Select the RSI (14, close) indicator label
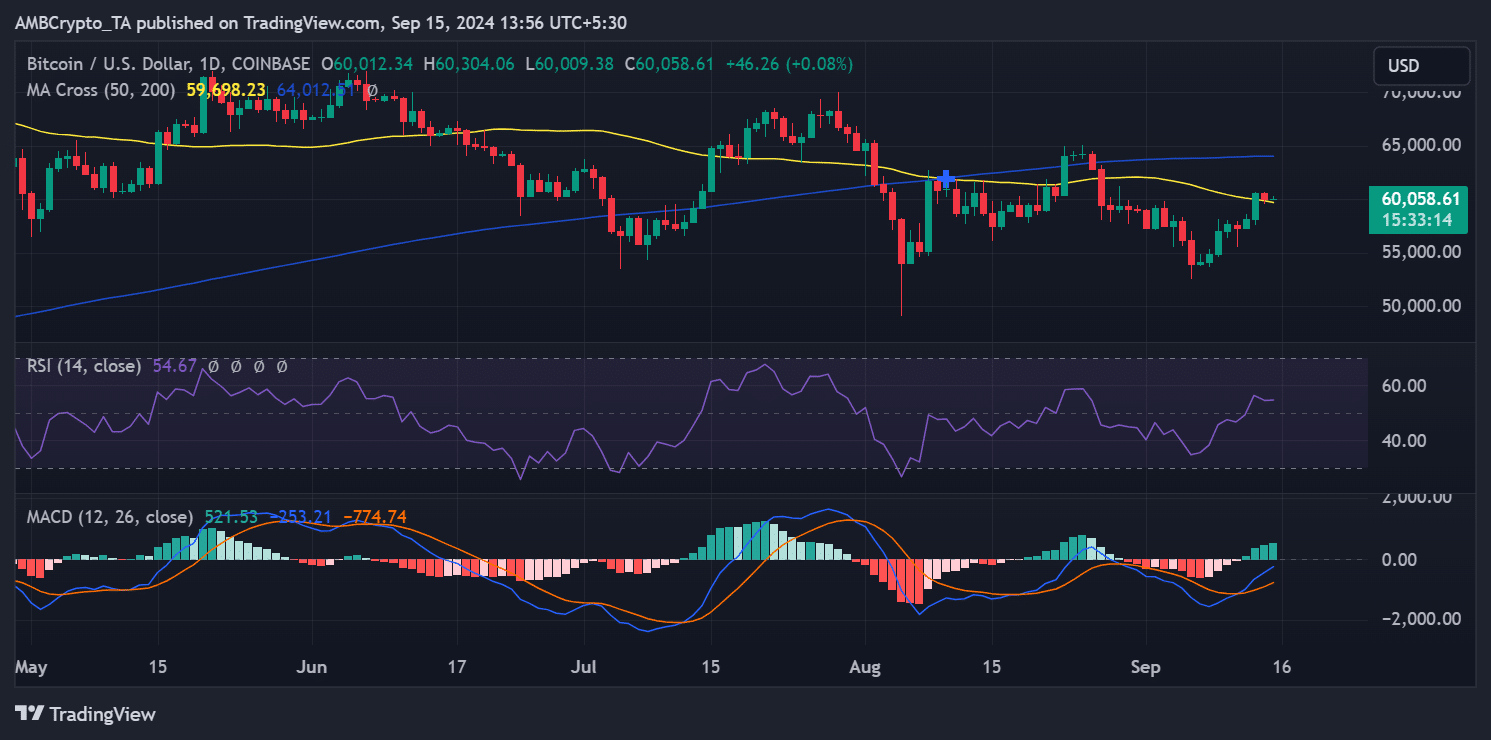1491x740 pixels. [85, 367]
